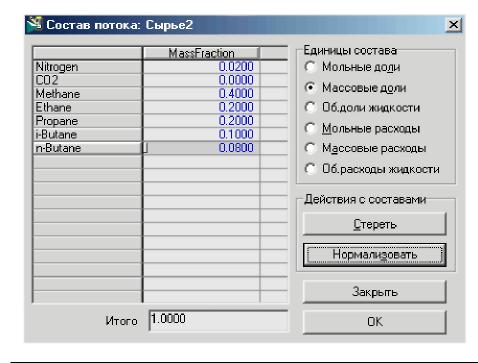Image resolution: width=478 pixels, height=363 pixels.
Task: Select the n-Butane row label
Action: [x=88, y=148]
